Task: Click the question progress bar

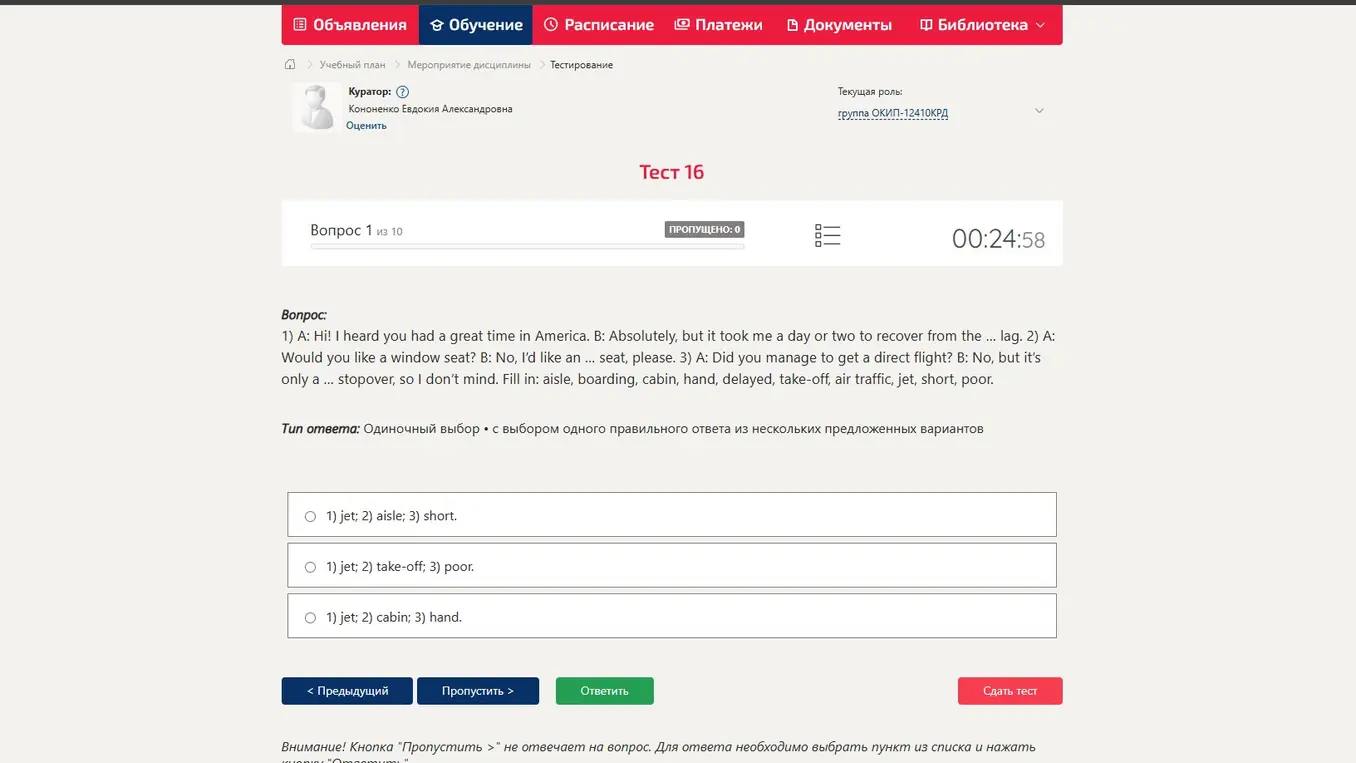Action: pyautogui.click(x=527, y=246)
